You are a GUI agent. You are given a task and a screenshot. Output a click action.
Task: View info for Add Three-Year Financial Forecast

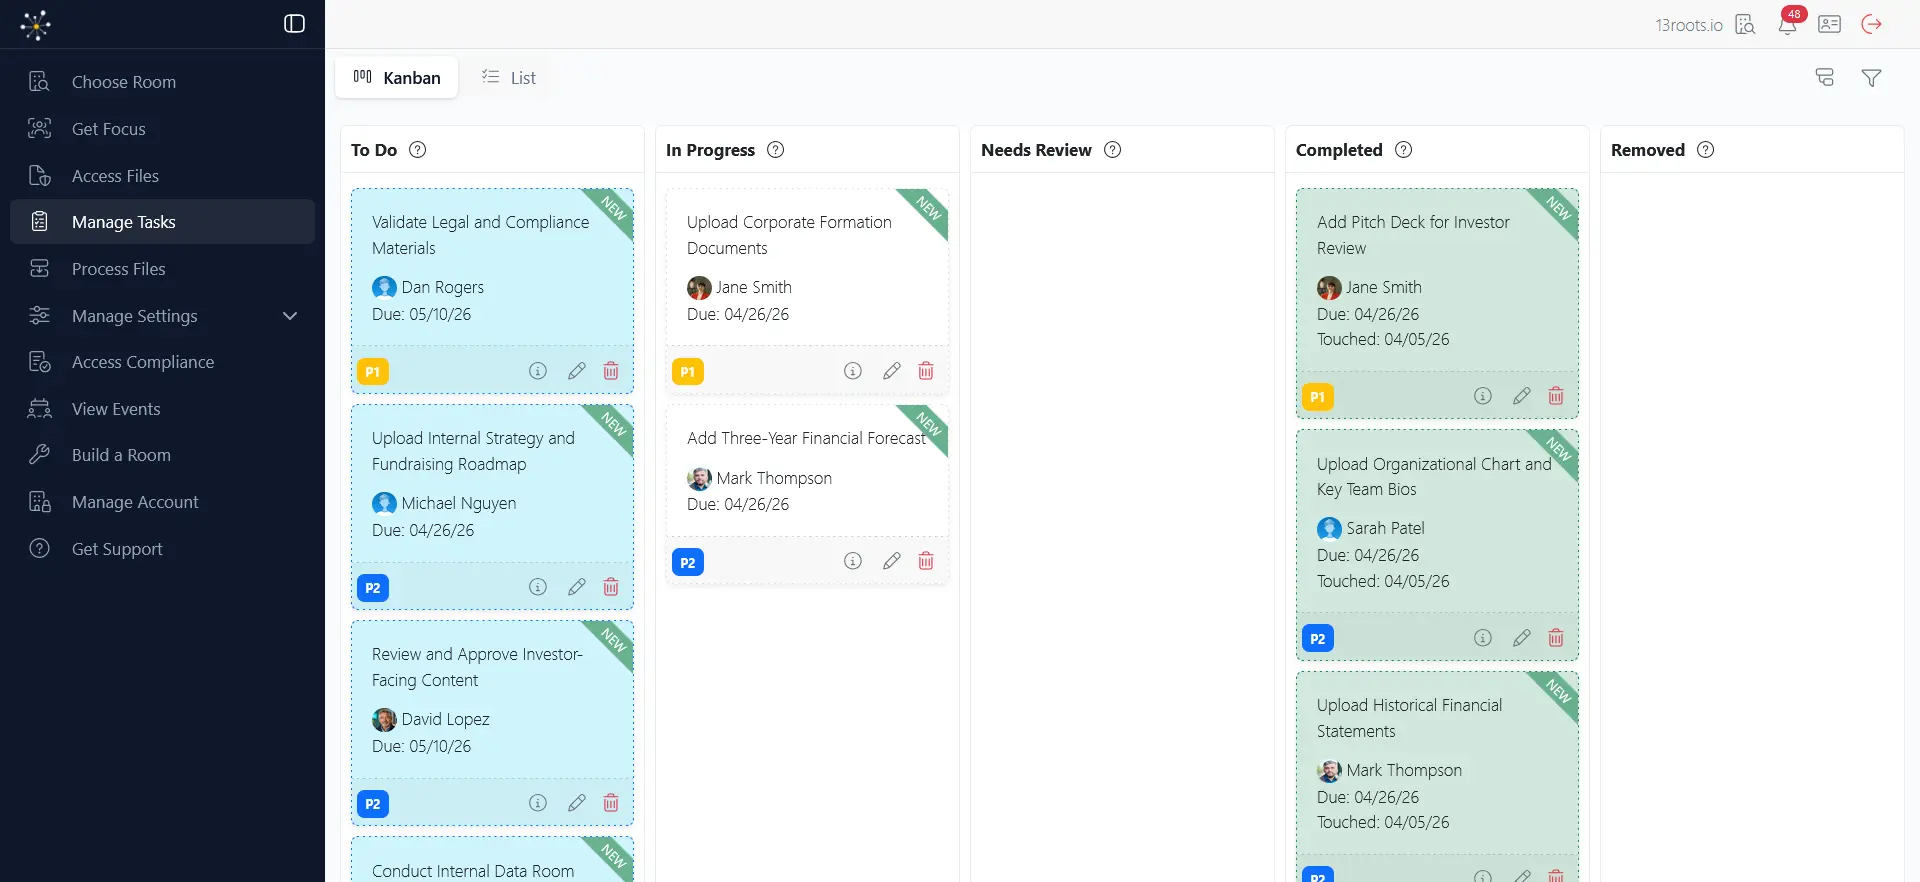[x=853, y=561]
